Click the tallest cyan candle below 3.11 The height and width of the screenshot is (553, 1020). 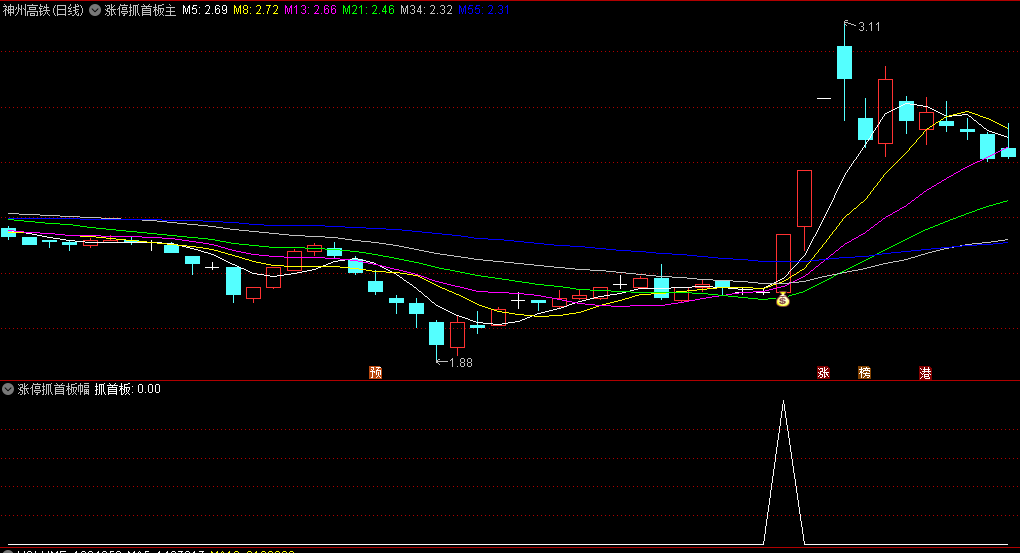point(844,62)
